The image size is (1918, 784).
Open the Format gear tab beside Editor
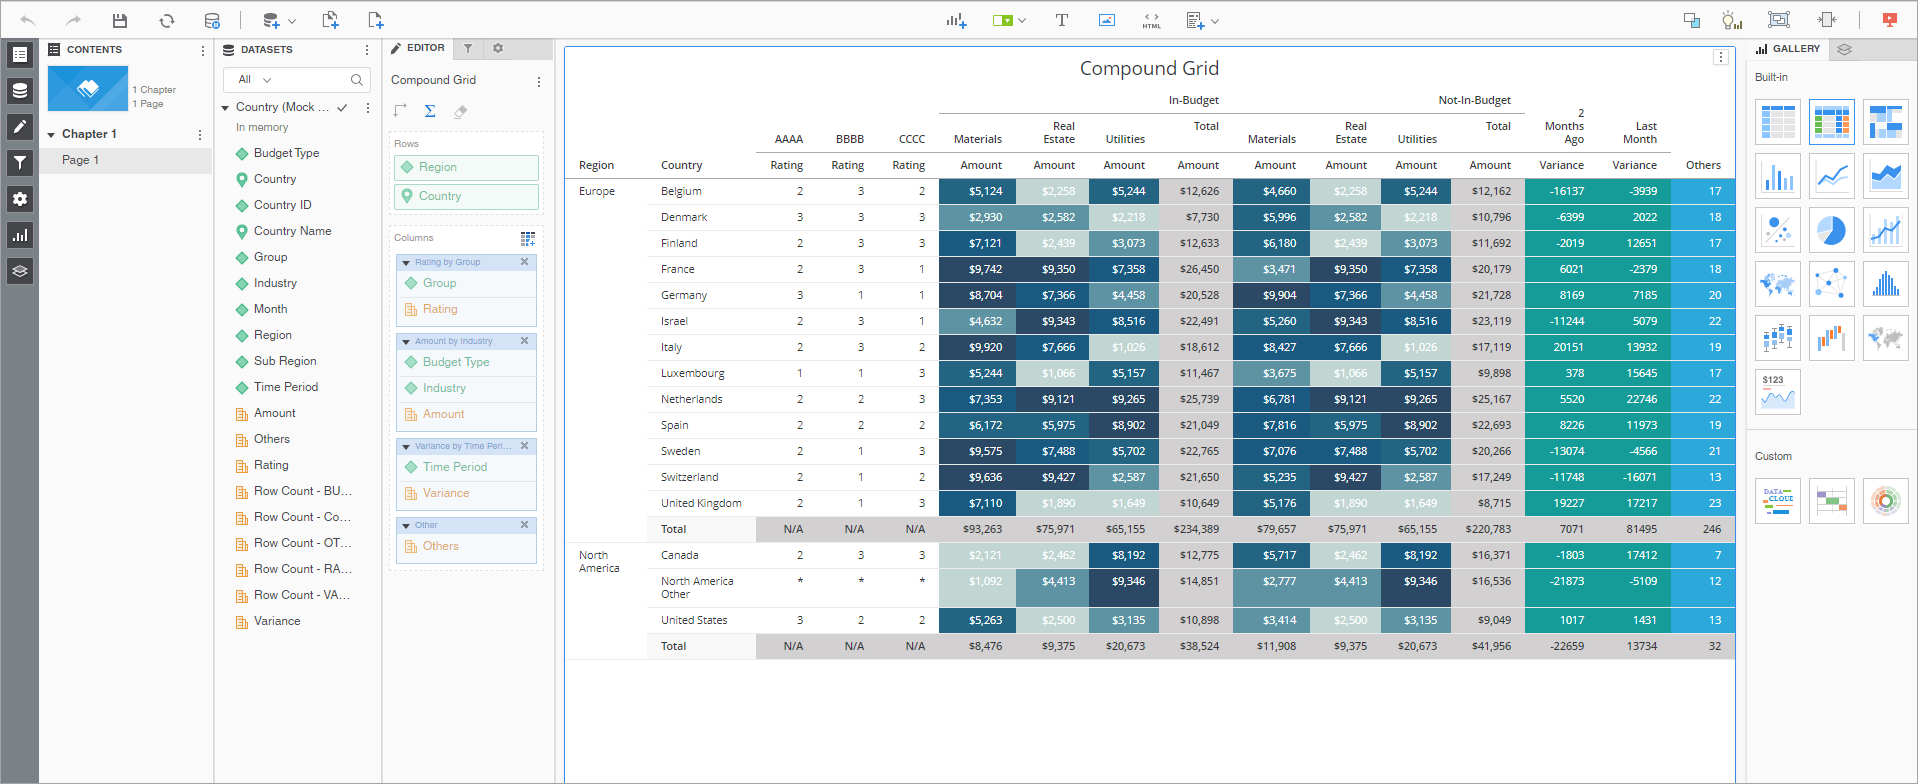click(498, 48)
